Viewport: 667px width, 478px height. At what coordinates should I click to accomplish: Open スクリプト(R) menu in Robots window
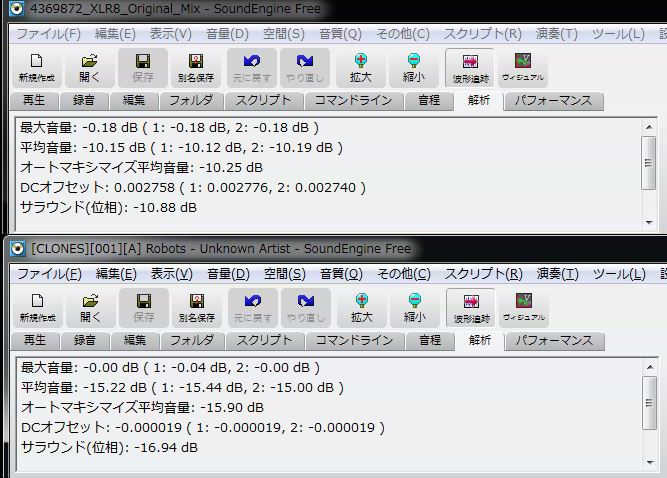(x=483, y=274)
